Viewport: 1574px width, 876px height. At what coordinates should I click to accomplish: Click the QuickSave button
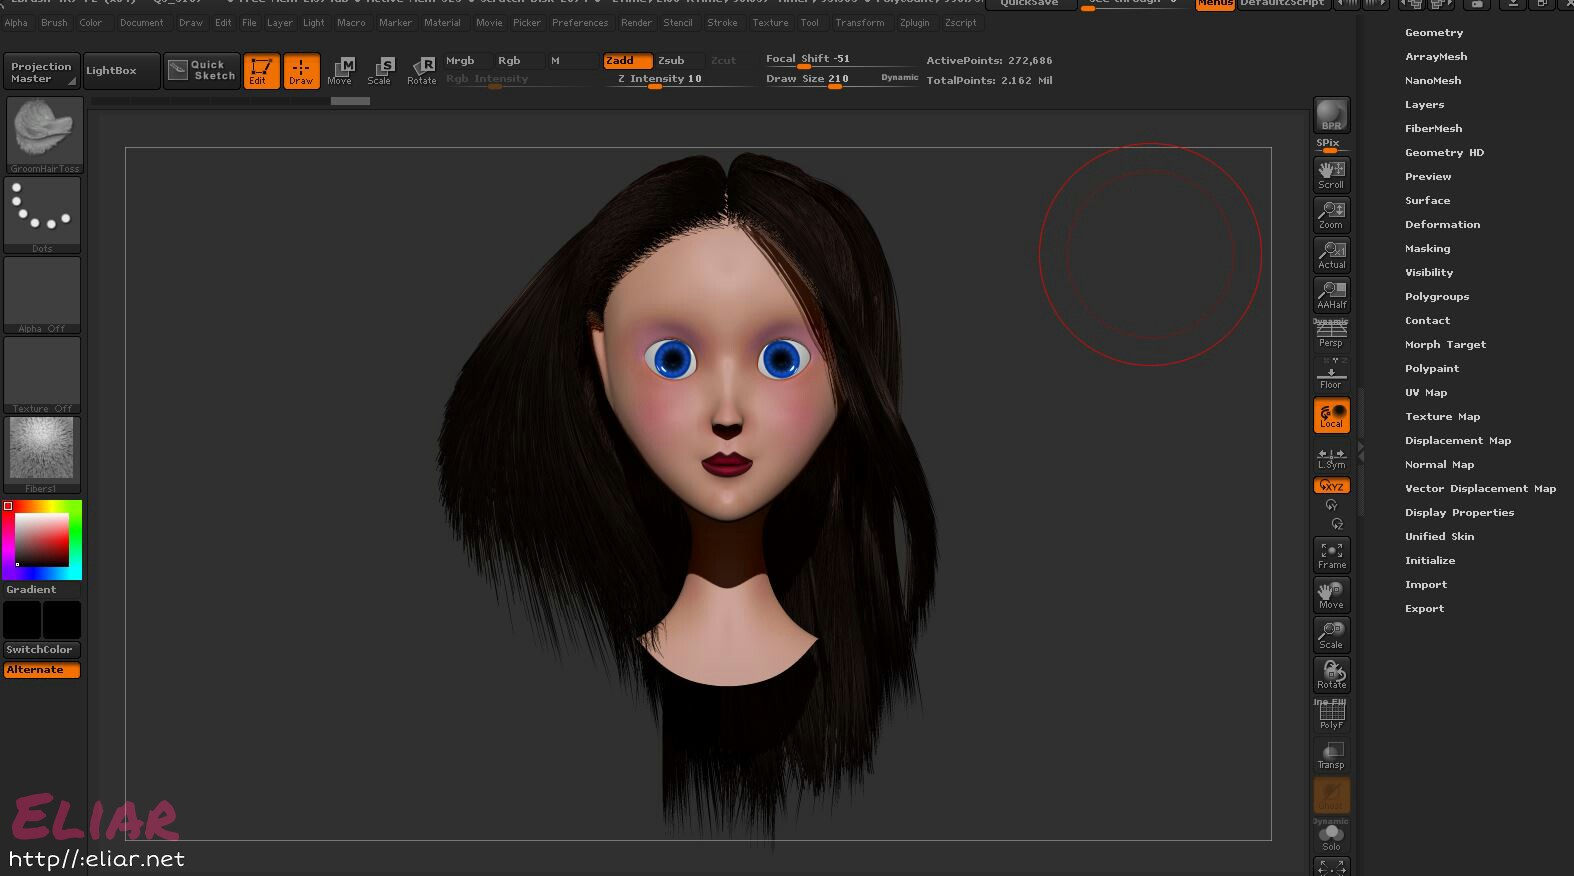coord(1029,4)
